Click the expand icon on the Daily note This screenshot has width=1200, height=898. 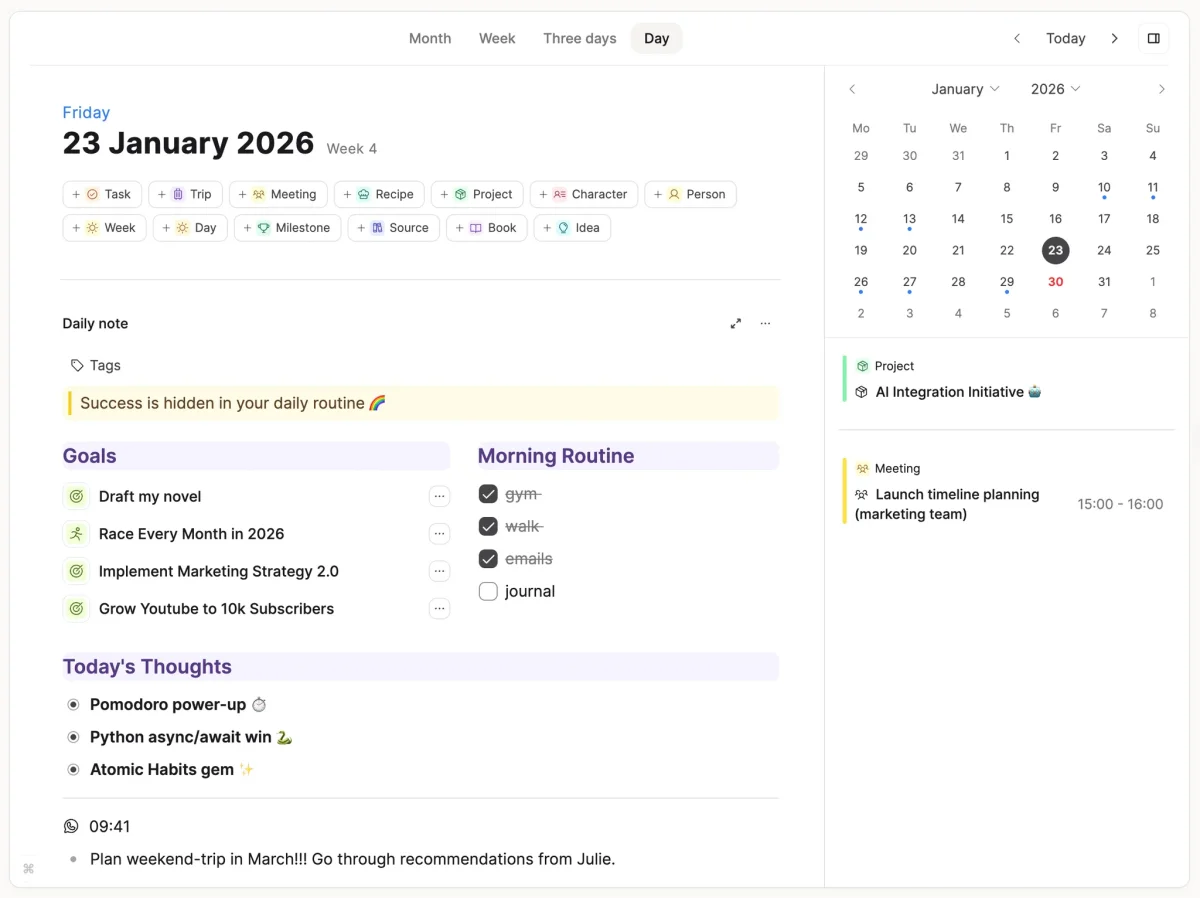coord(736,323)
